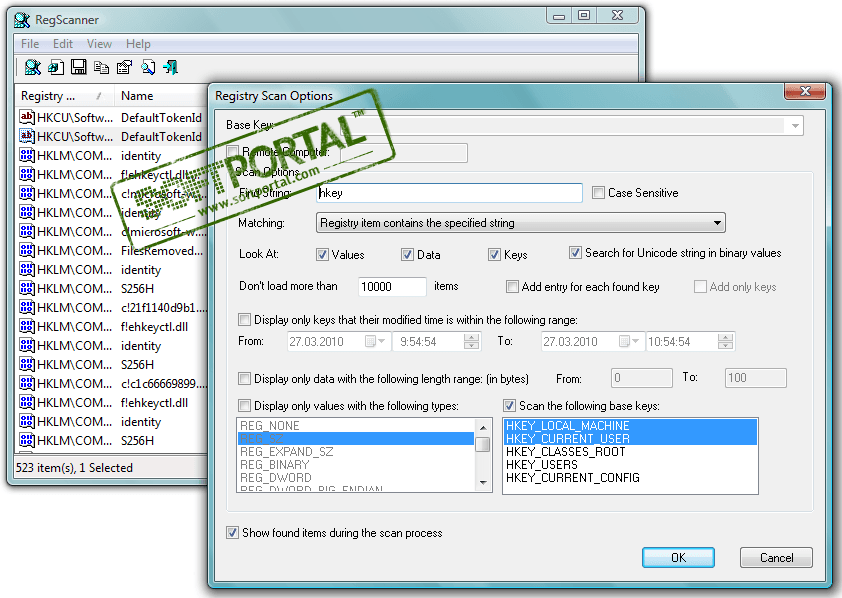
Task: Click down arrow of value types list scrollbar
Action: tap(483, 483)
